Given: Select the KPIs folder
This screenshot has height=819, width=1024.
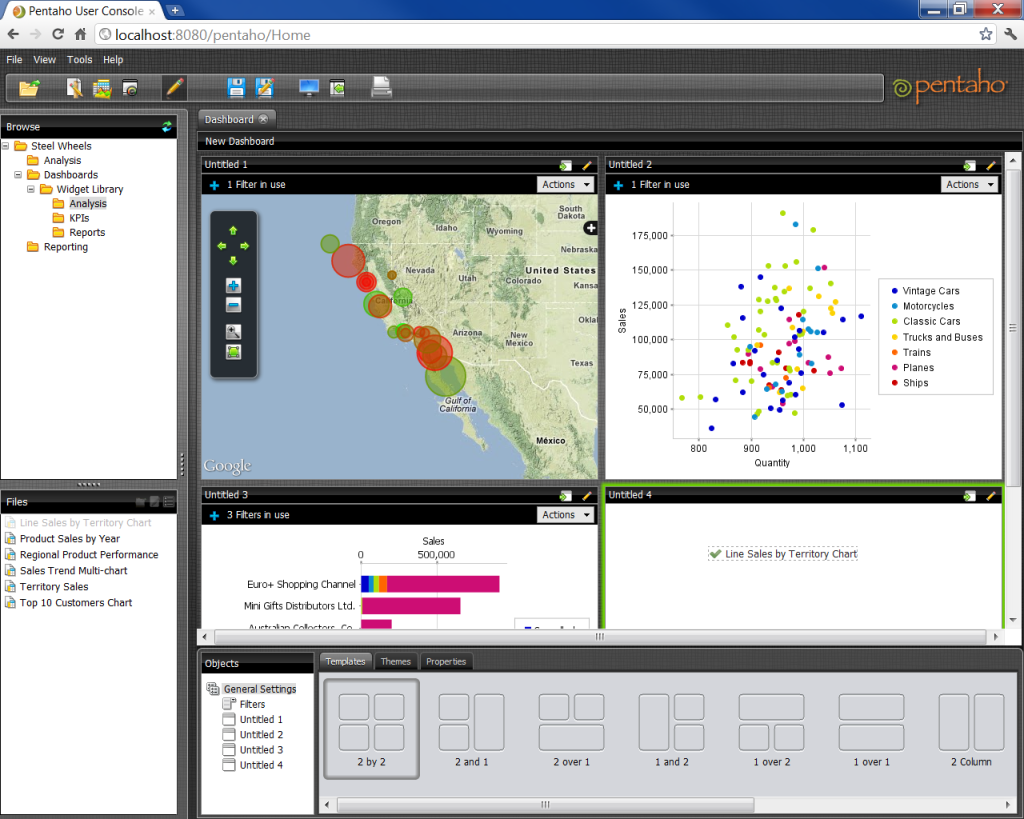Looking at the screenshot, I should click(79, 218).
